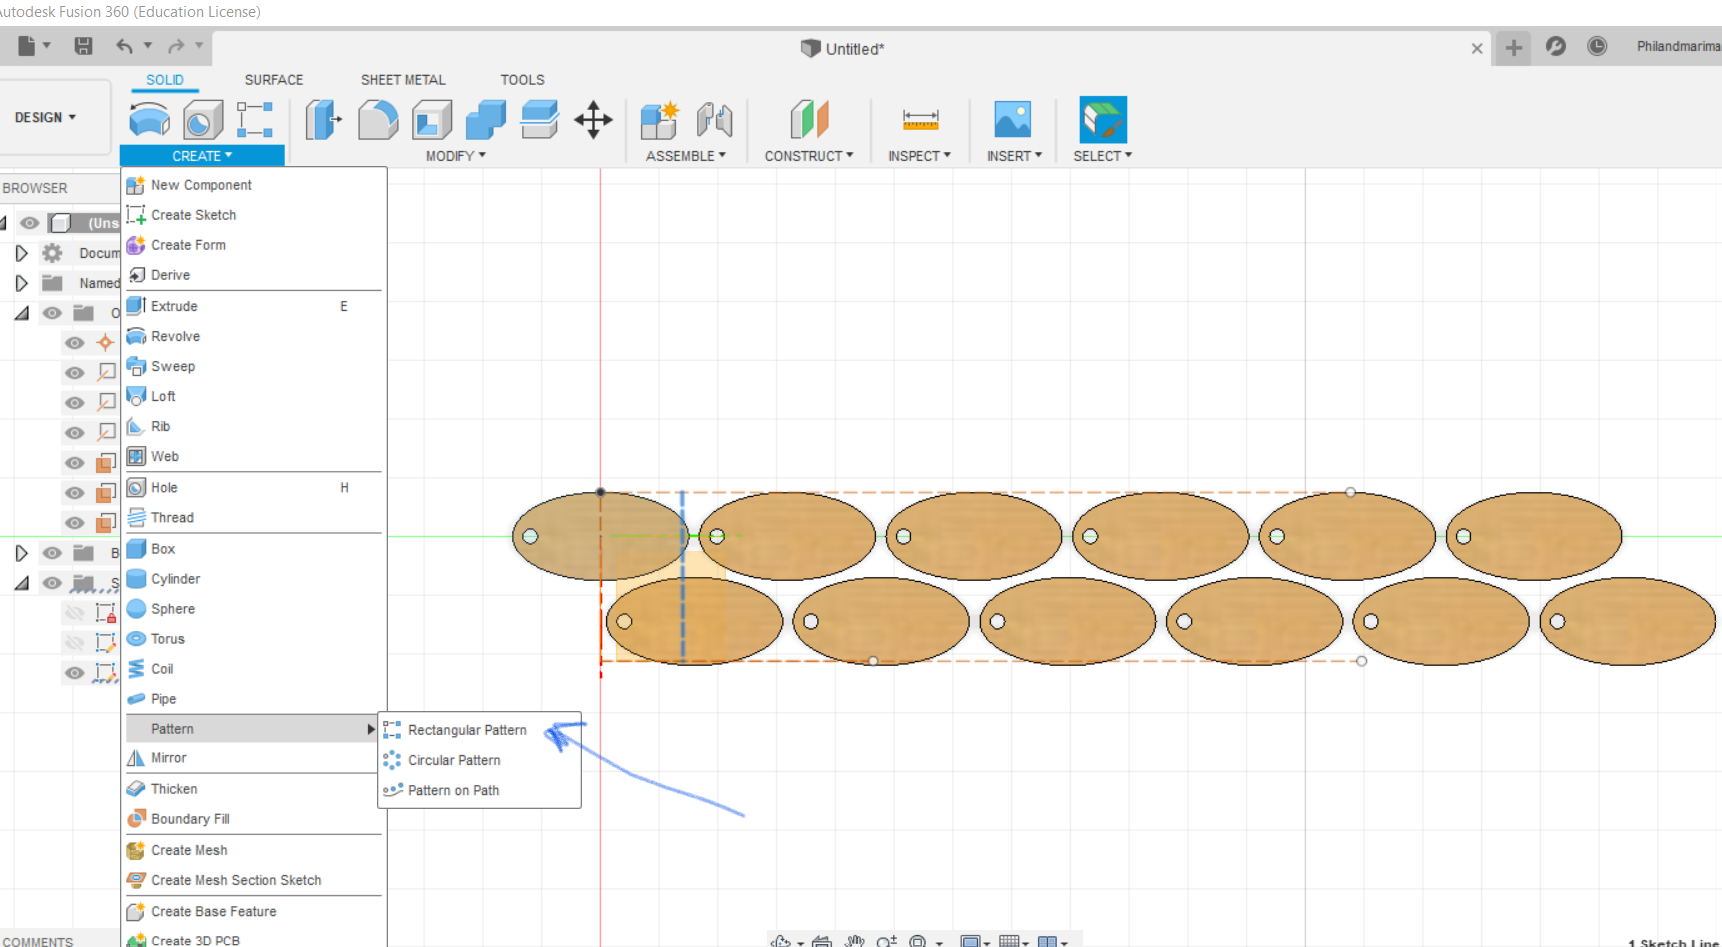Click the Canvas insert icon under Insert

pyautogui.click(x=1013, y=118)
